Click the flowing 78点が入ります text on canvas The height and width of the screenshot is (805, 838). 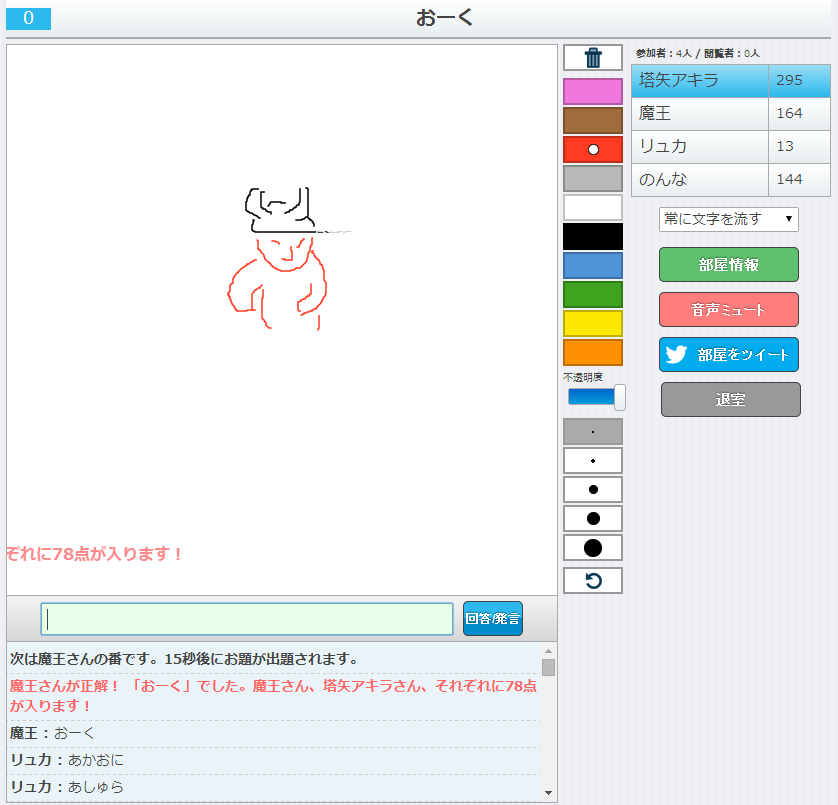point(94,554)
